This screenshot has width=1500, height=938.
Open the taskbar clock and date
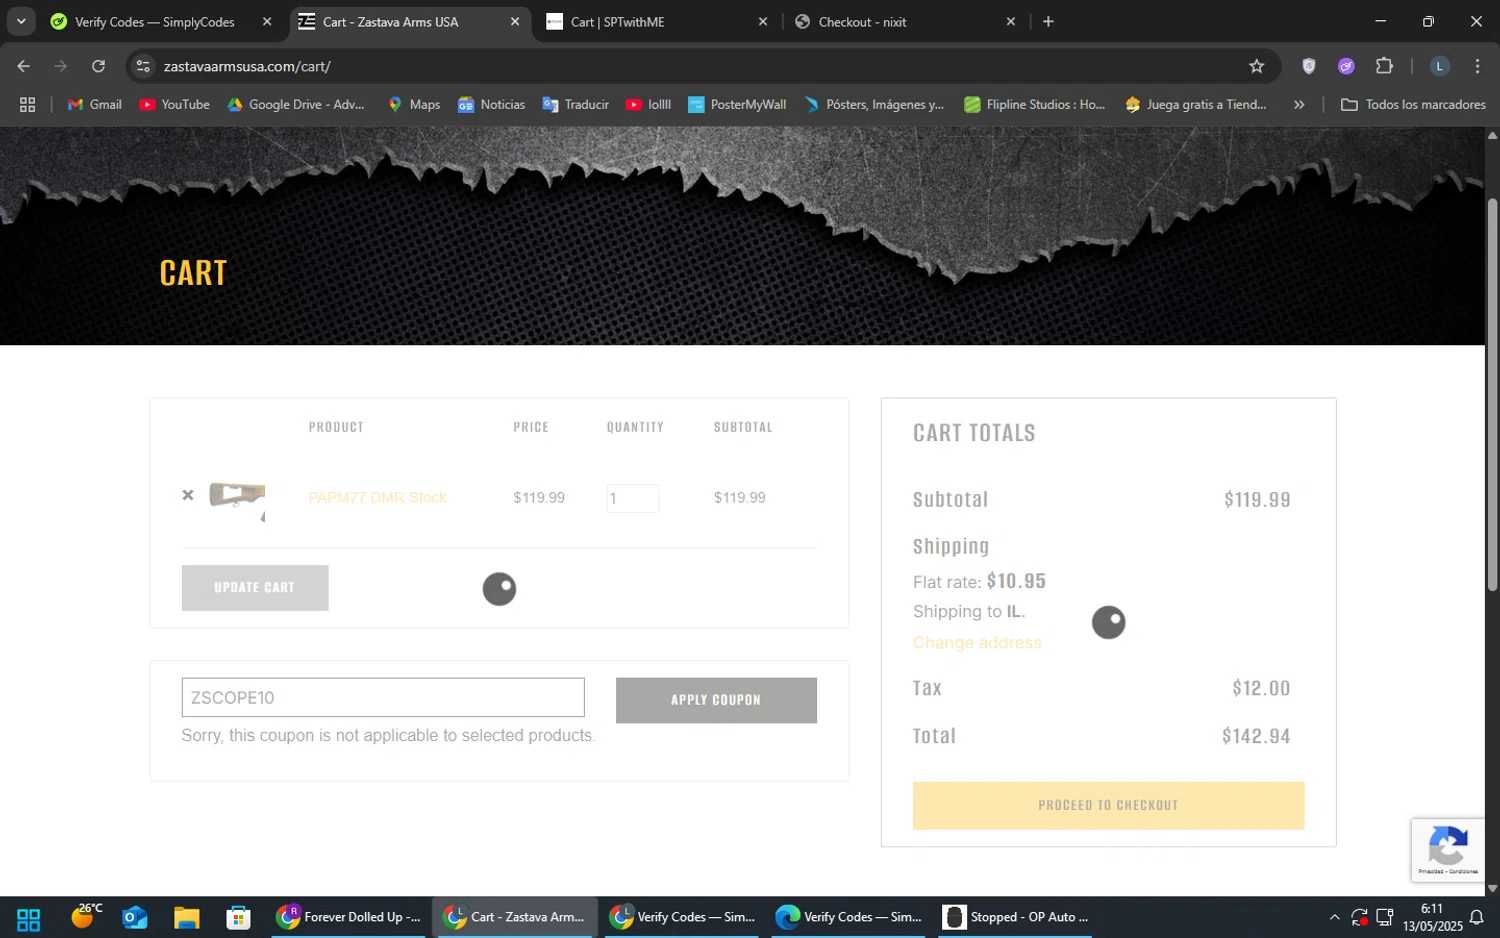click(x=1432, y=917)
